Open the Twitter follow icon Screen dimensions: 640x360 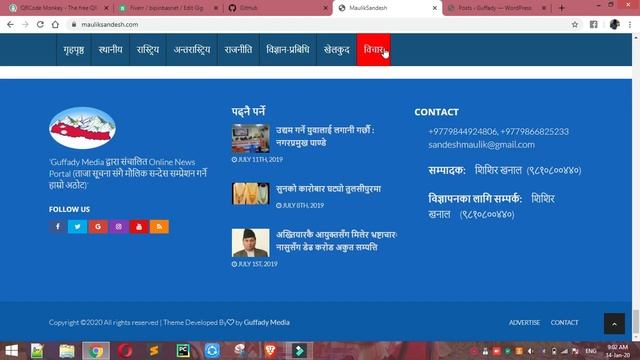pyautogui.click(x=78, y=227)
